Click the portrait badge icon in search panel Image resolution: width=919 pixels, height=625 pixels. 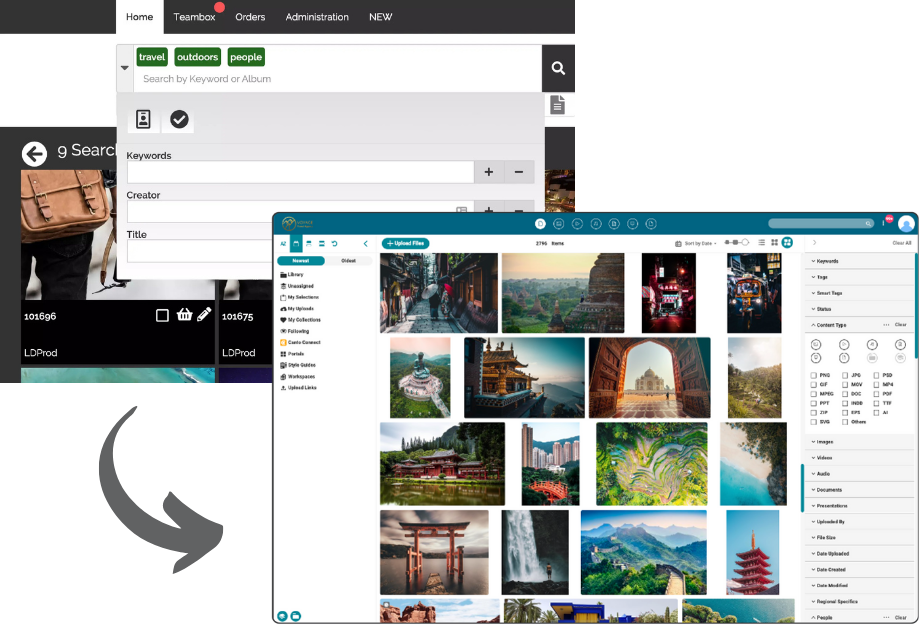tap(143, 119)
